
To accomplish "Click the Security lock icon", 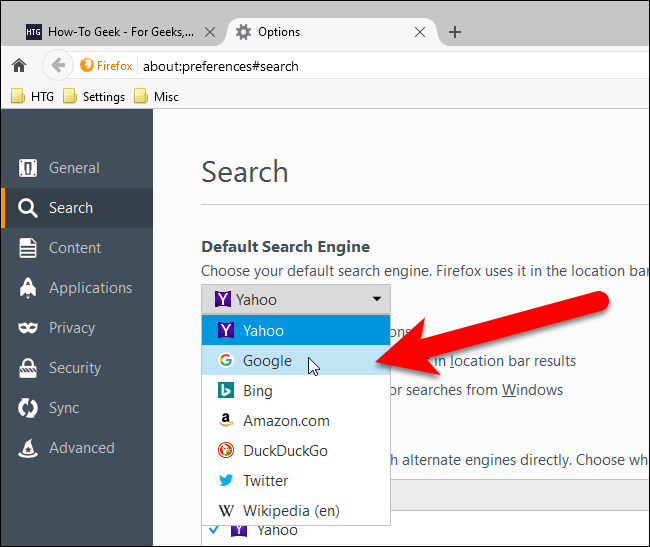I will coord(29,368).
